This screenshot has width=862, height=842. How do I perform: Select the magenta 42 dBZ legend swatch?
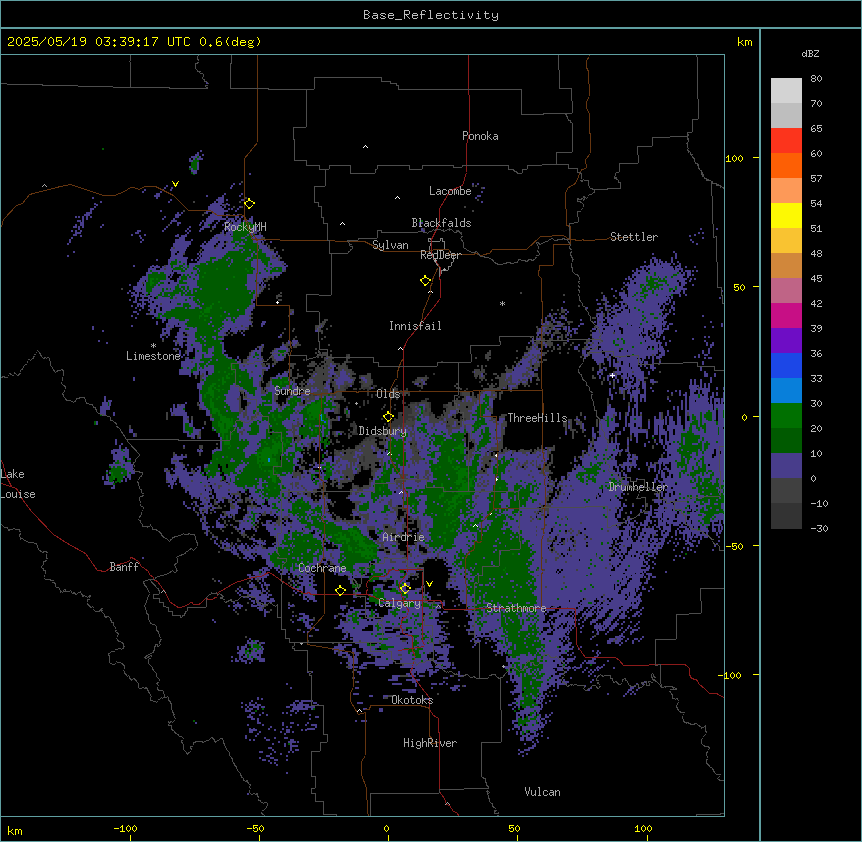786,315
